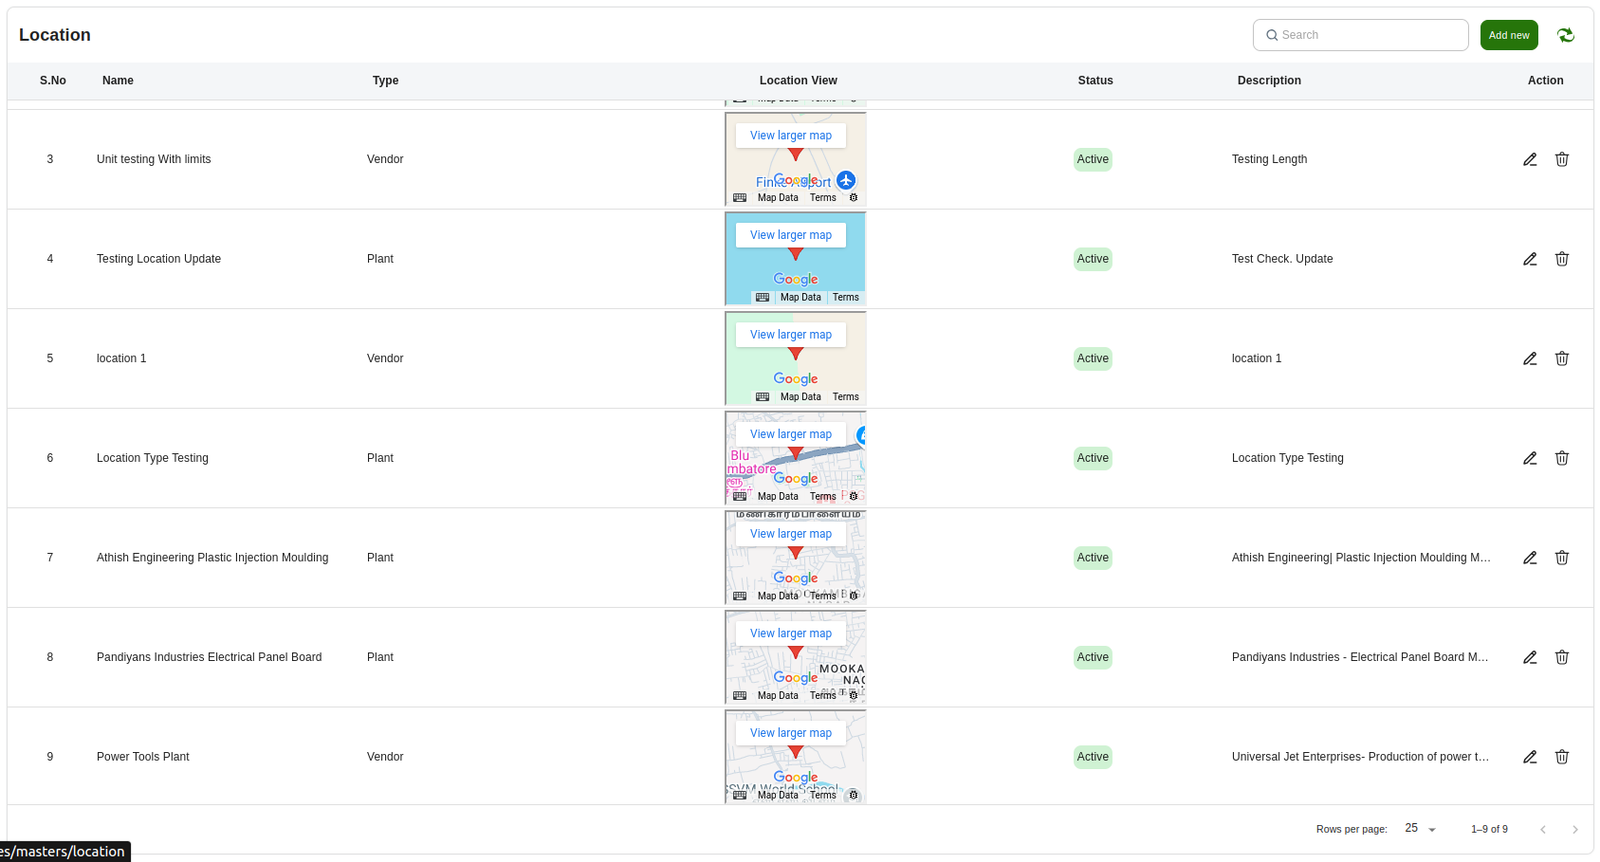Click the Name column header
The image size is (1600, 862).
pos(118,81)
